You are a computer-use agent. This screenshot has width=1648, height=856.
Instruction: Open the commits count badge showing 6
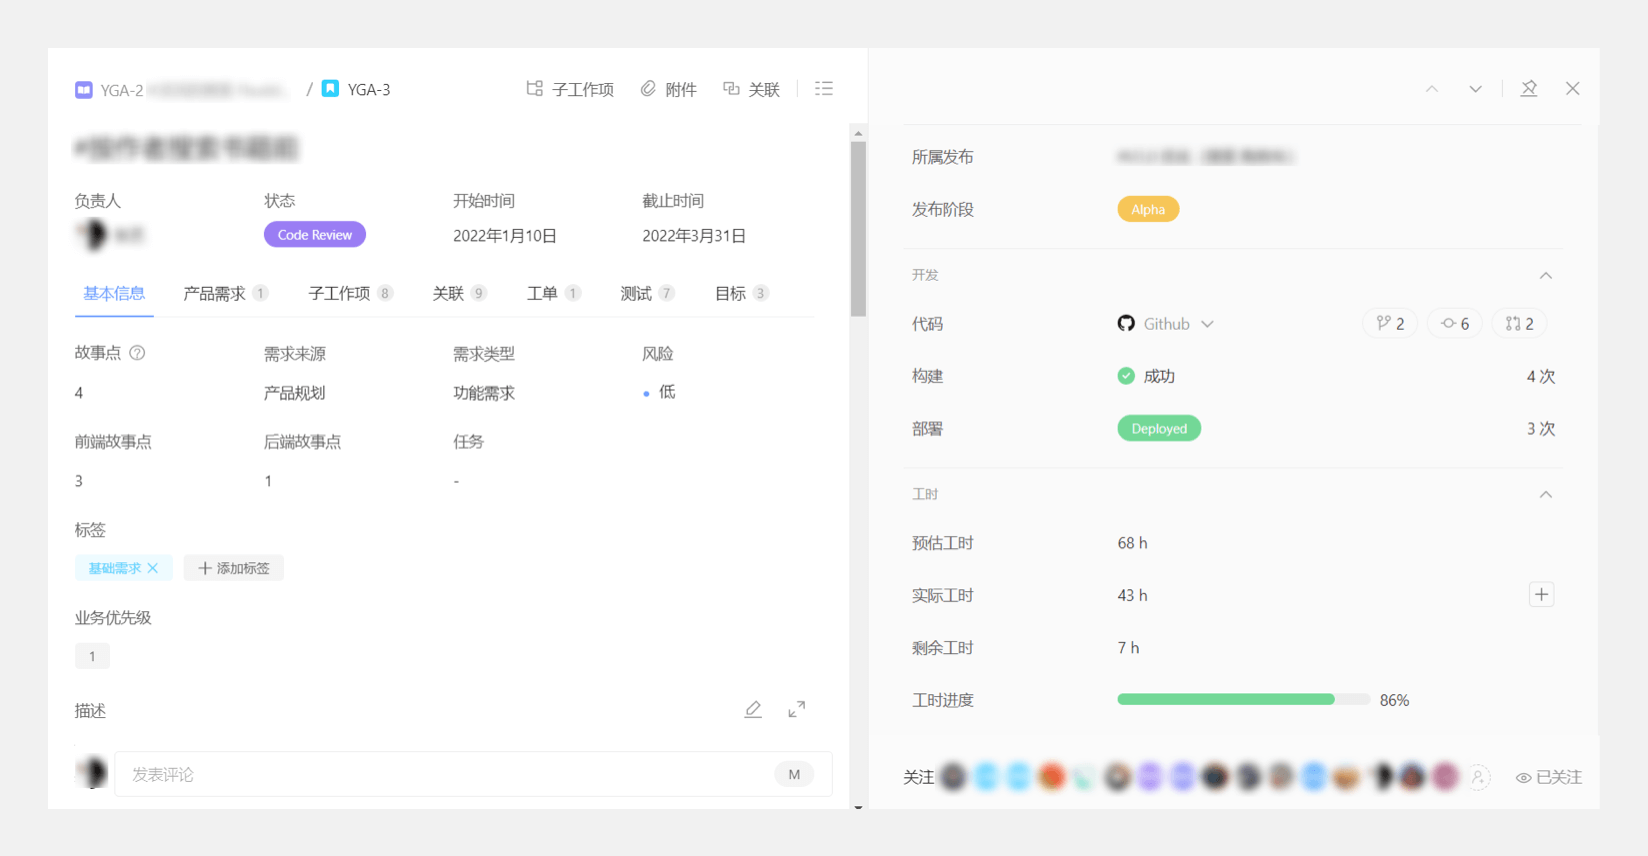[x=1454, y=324]
